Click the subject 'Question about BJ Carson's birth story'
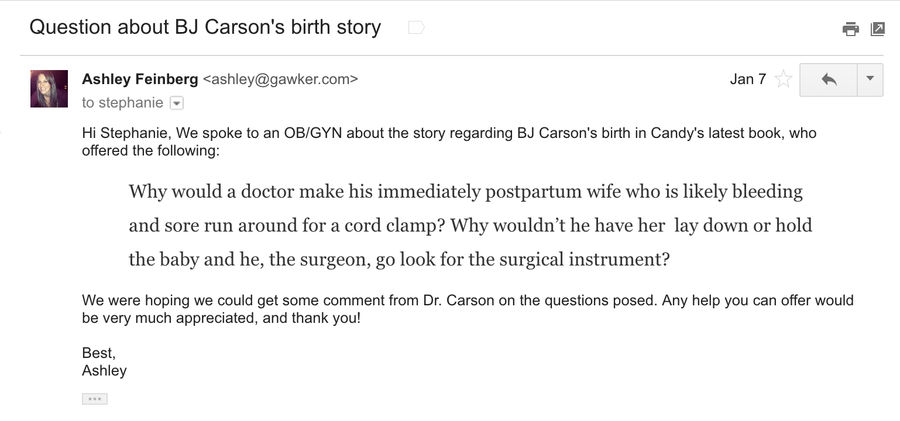Screen dimensions: 900x421 (x=205, y=27)
